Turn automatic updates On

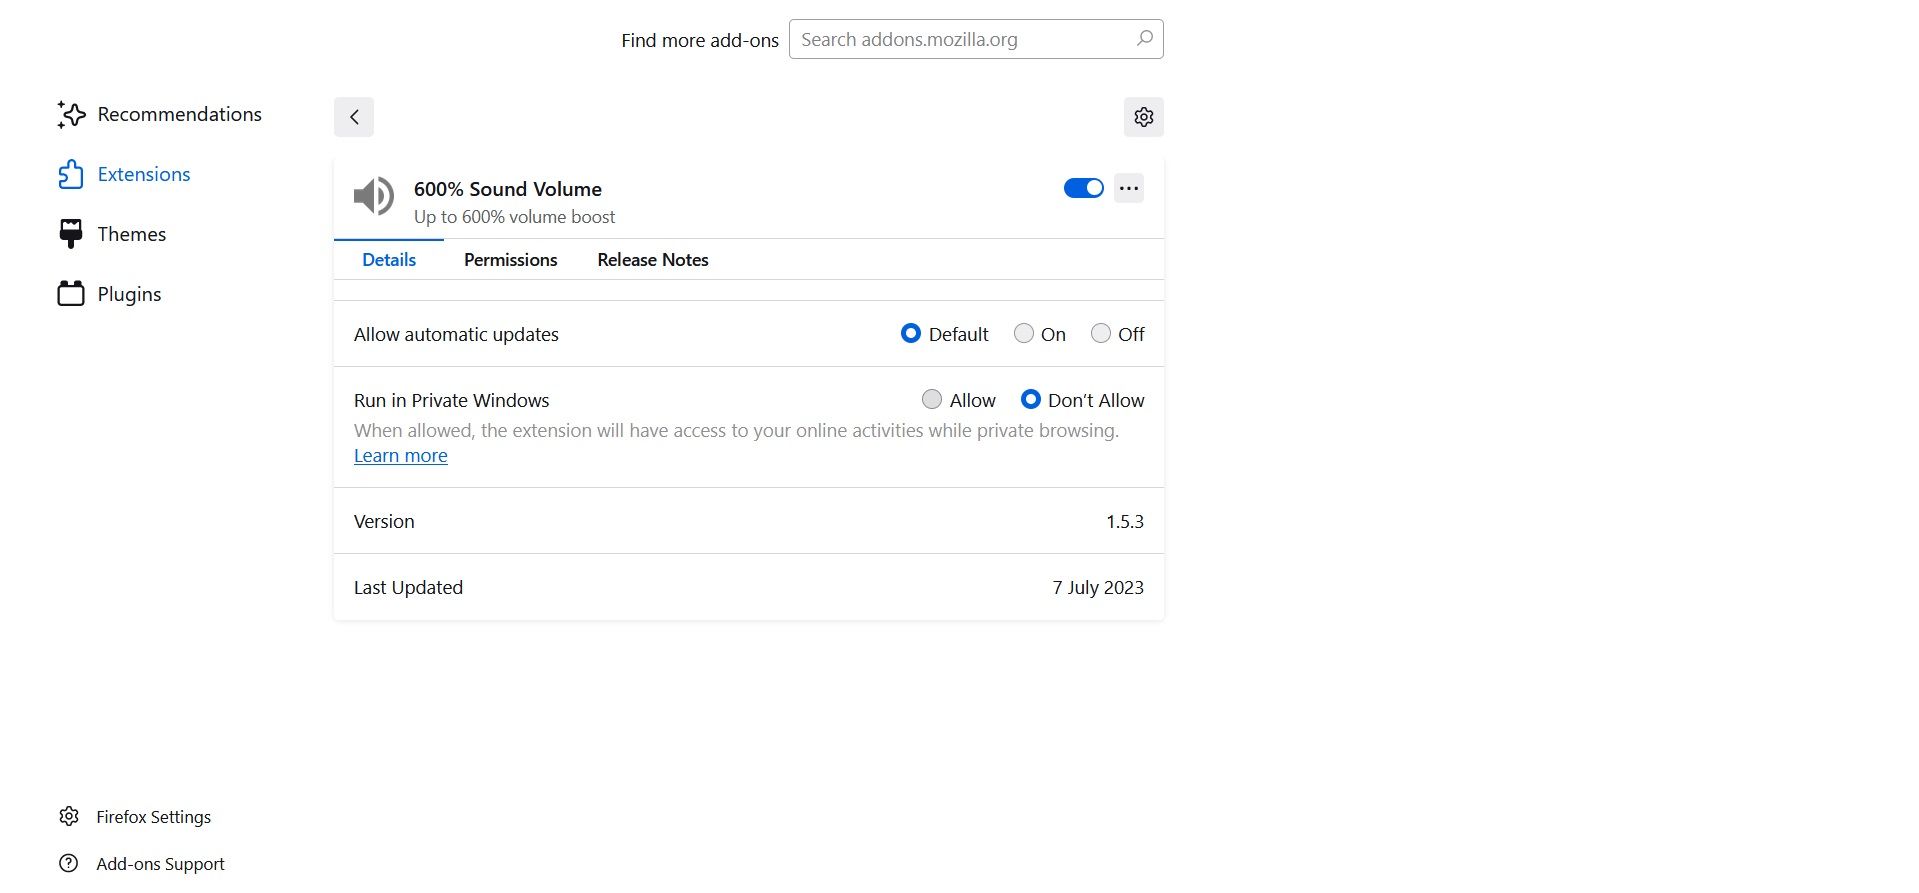[x=1023, y=333]
